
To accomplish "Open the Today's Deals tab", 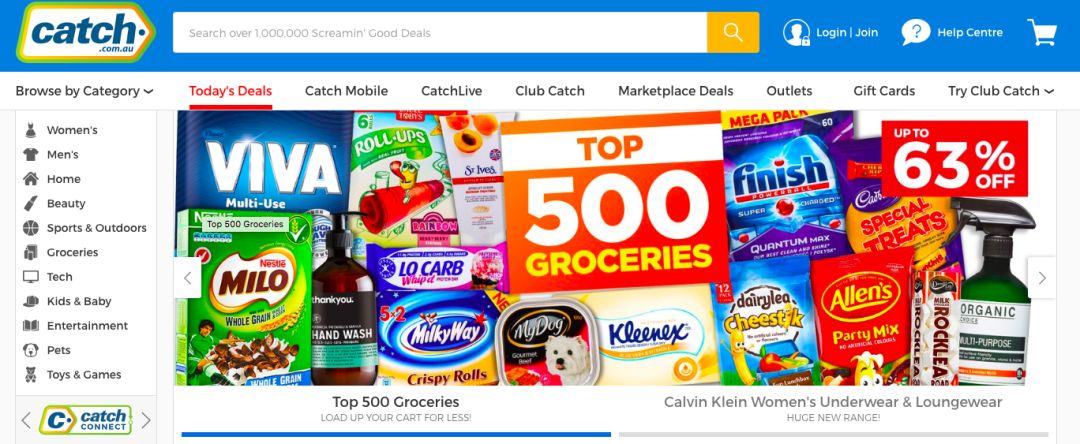I will click(x=231, y=91).
